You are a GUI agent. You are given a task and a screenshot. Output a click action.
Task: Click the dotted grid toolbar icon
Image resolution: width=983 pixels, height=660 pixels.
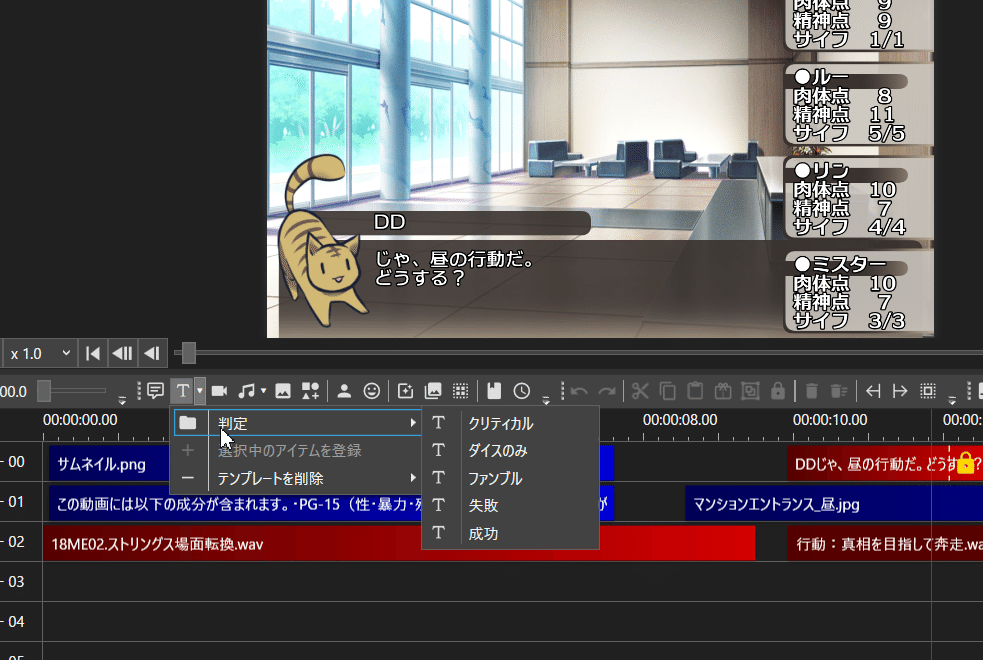coord(461,391)
